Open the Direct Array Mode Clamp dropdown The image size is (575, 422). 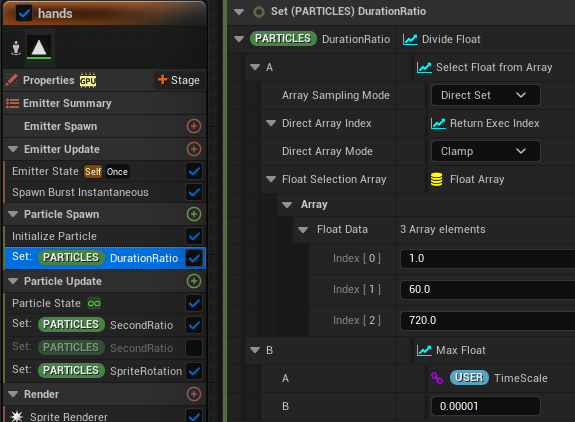point(485,151)
